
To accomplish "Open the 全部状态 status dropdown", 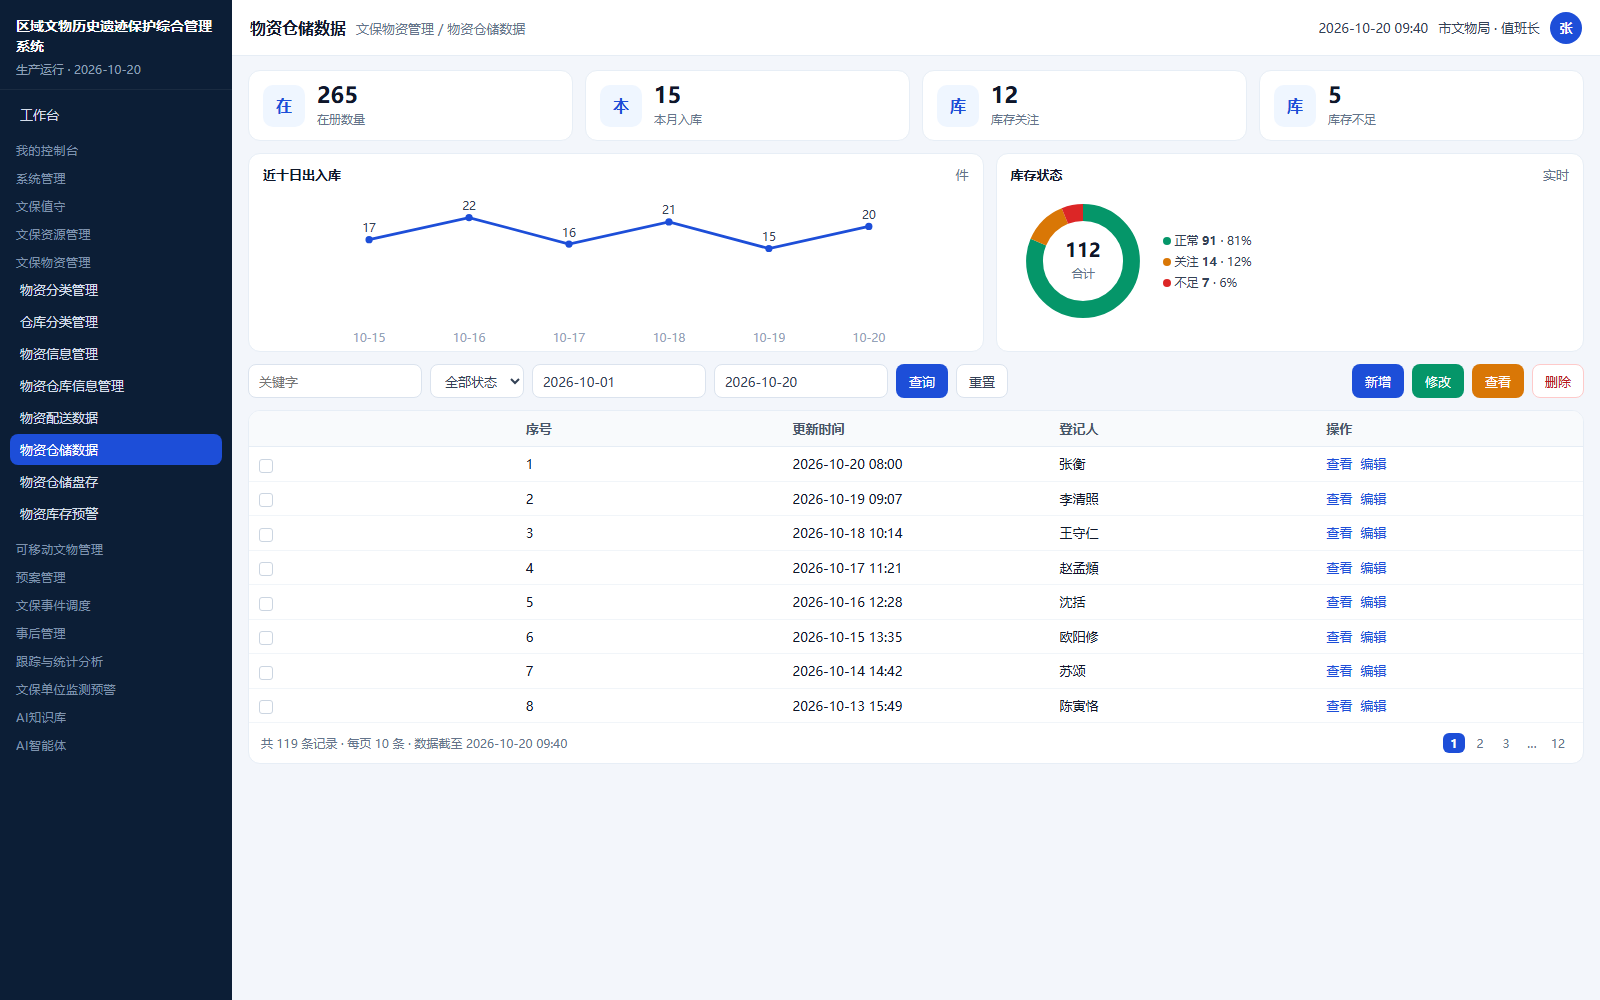I will point(477,381).
